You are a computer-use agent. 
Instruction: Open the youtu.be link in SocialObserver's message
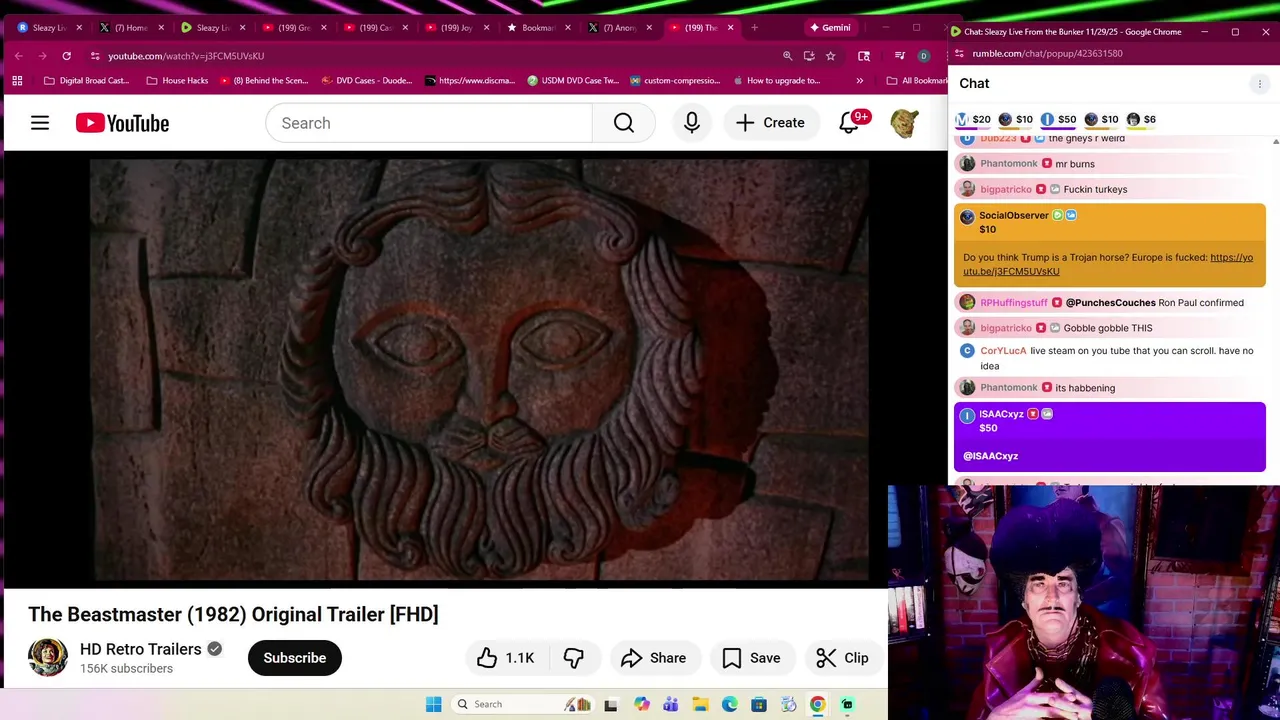tap(1108, 264)
